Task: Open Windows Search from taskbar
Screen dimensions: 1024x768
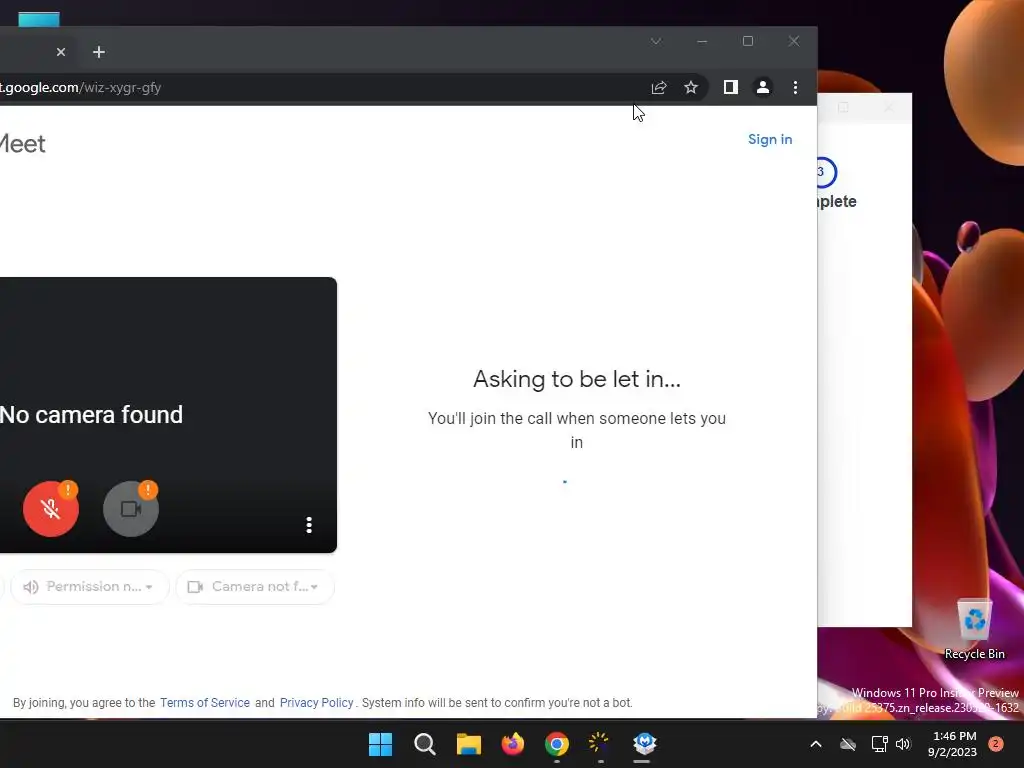Action: pos(424,744)
